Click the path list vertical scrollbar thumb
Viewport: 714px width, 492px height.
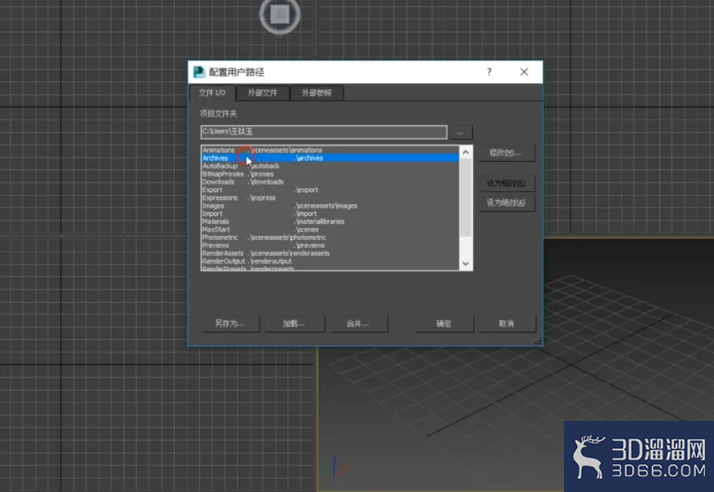click(465, 198)
